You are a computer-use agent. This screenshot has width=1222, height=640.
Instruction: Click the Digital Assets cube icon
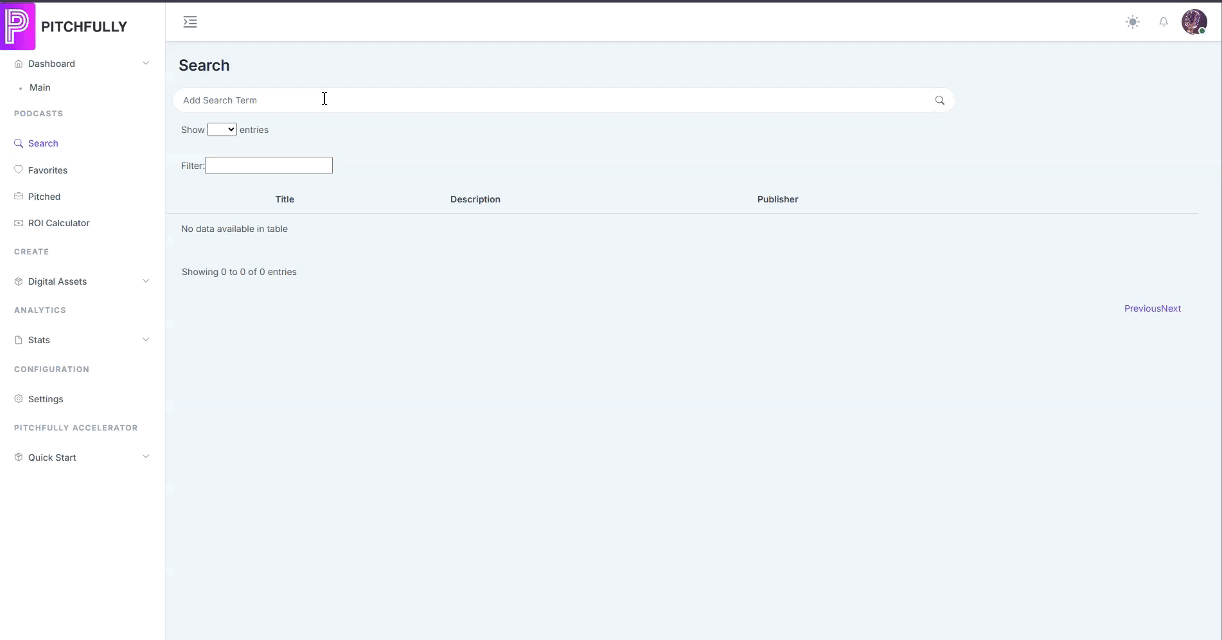[x=18, y=282]
